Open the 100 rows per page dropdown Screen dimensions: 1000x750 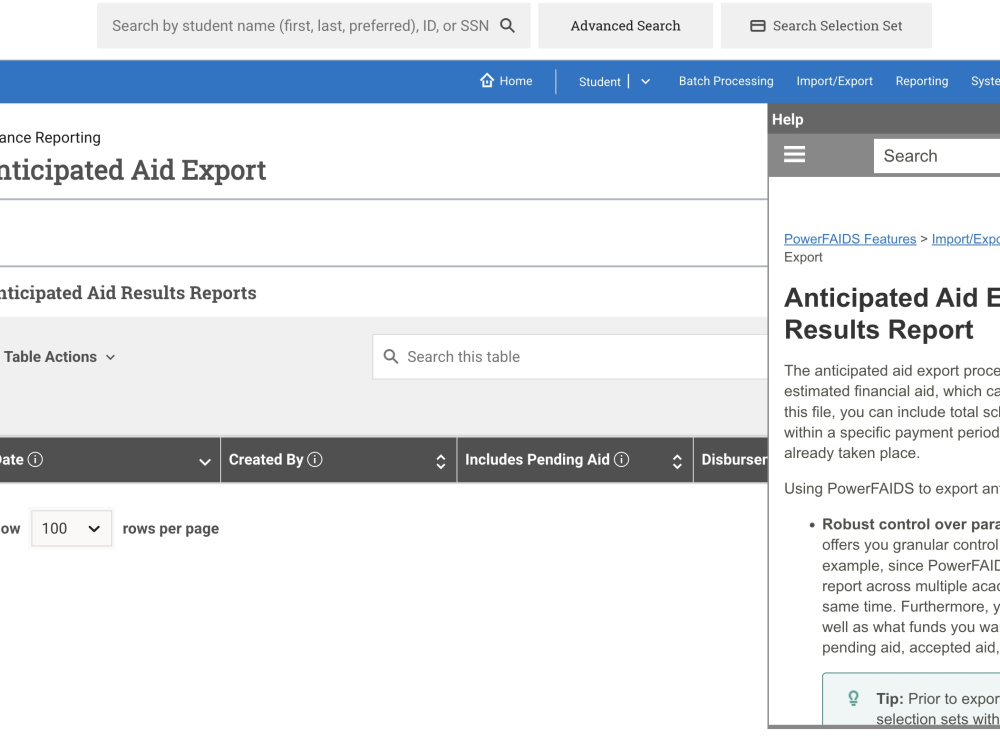[x=71, y=528]
